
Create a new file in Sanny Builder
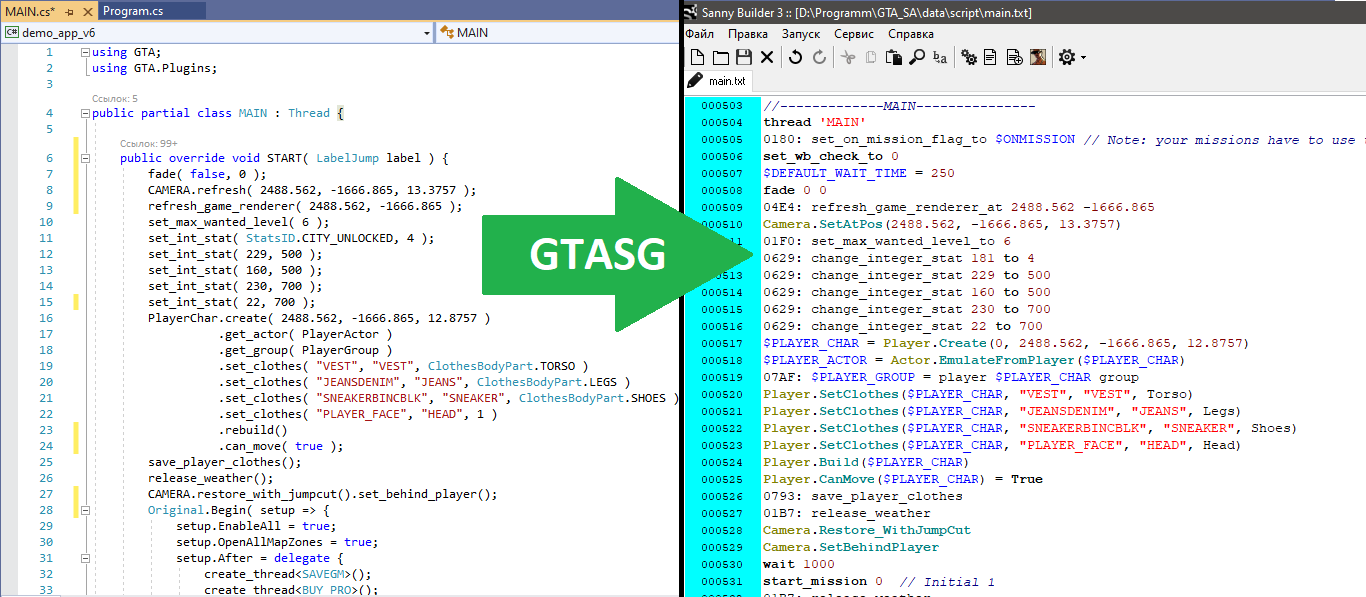pyautogui.click(x=698, y=57)
